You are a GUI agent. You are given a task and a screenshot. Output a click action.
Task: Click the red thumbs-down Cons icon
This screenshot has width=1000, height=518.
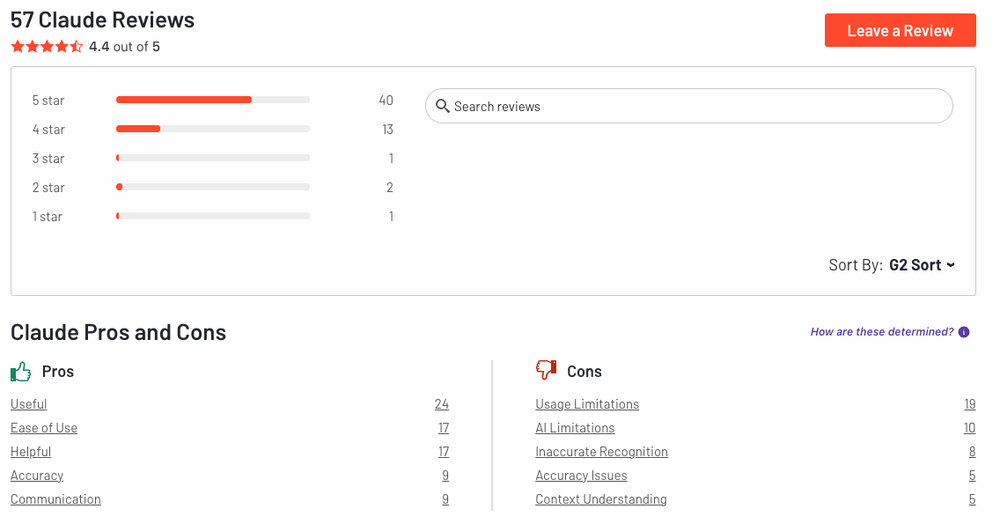pos(546,369)
